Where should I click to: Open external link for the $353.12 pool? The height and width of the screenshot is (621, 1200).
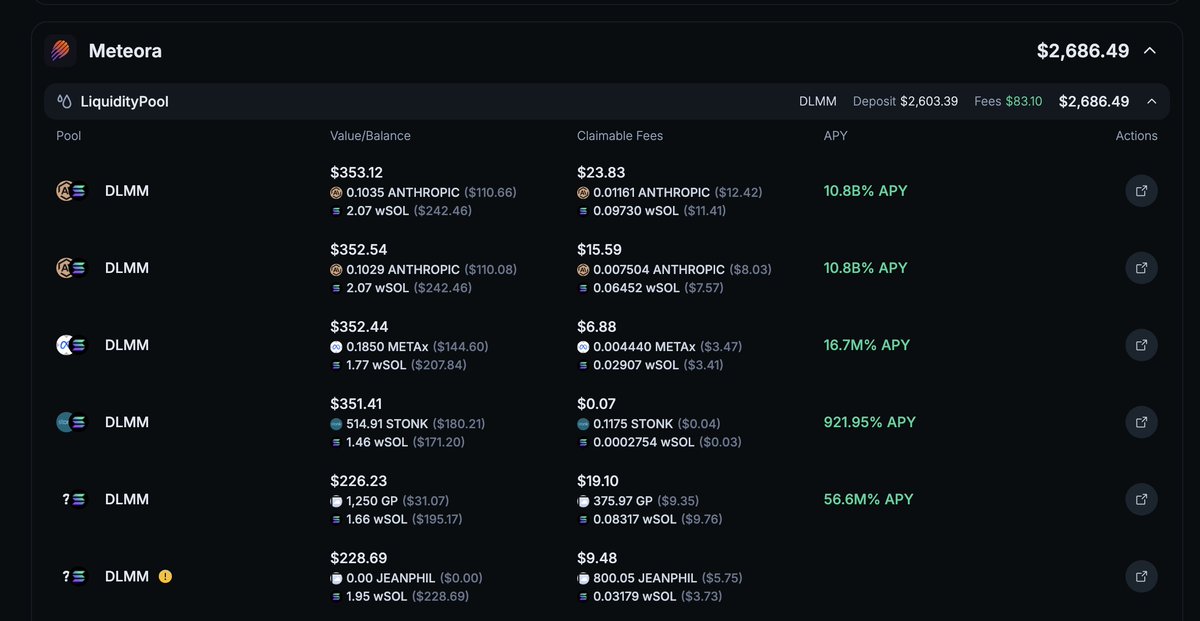[x=1142, y=191]
